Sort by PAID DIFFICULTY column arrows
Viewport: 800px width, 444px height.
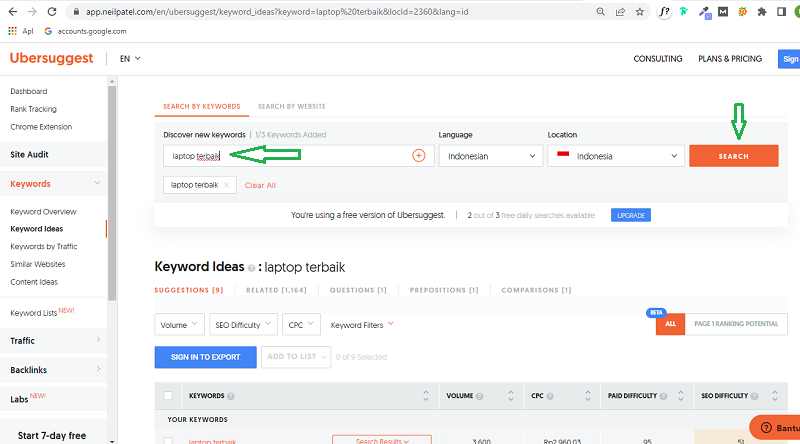[681, 396]
